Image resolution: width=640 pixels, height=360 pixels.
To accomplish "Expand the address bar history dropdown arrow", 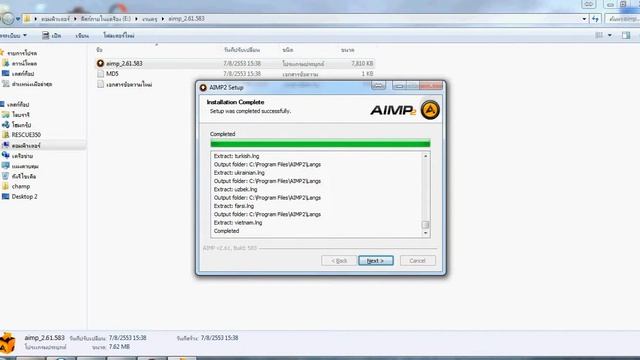I will pyautogui.click(x=584, y=19).
